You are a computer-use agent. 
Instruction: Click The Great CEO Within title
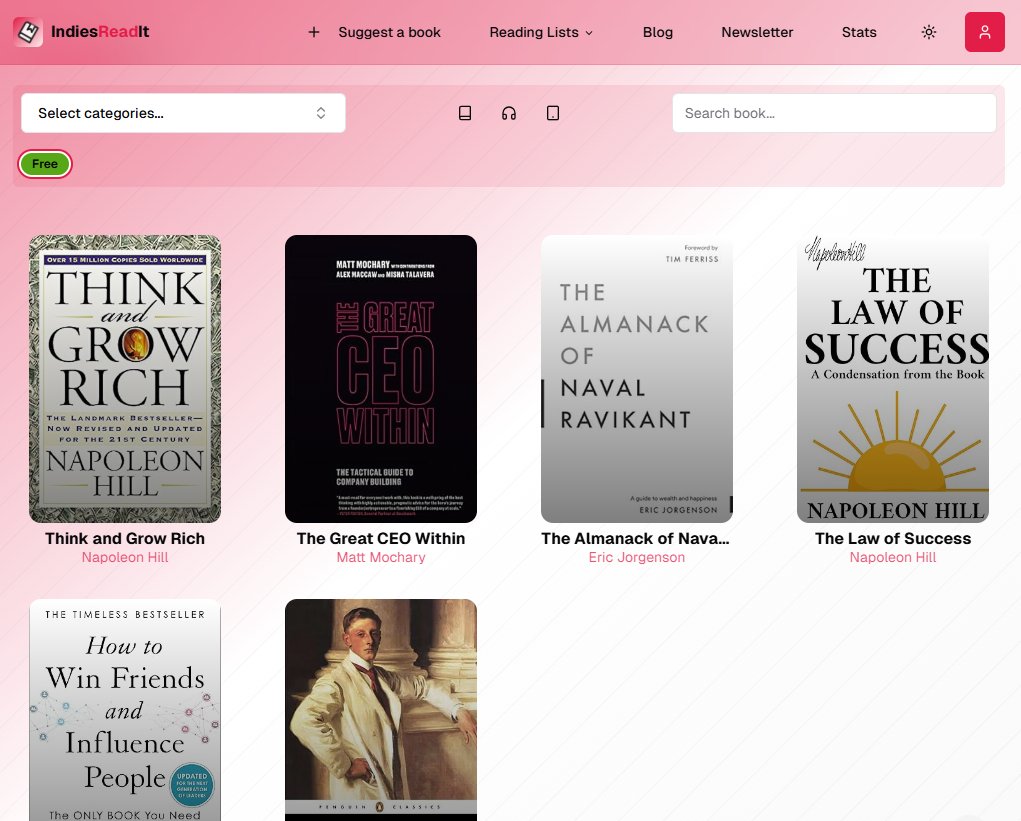[381, 538]
